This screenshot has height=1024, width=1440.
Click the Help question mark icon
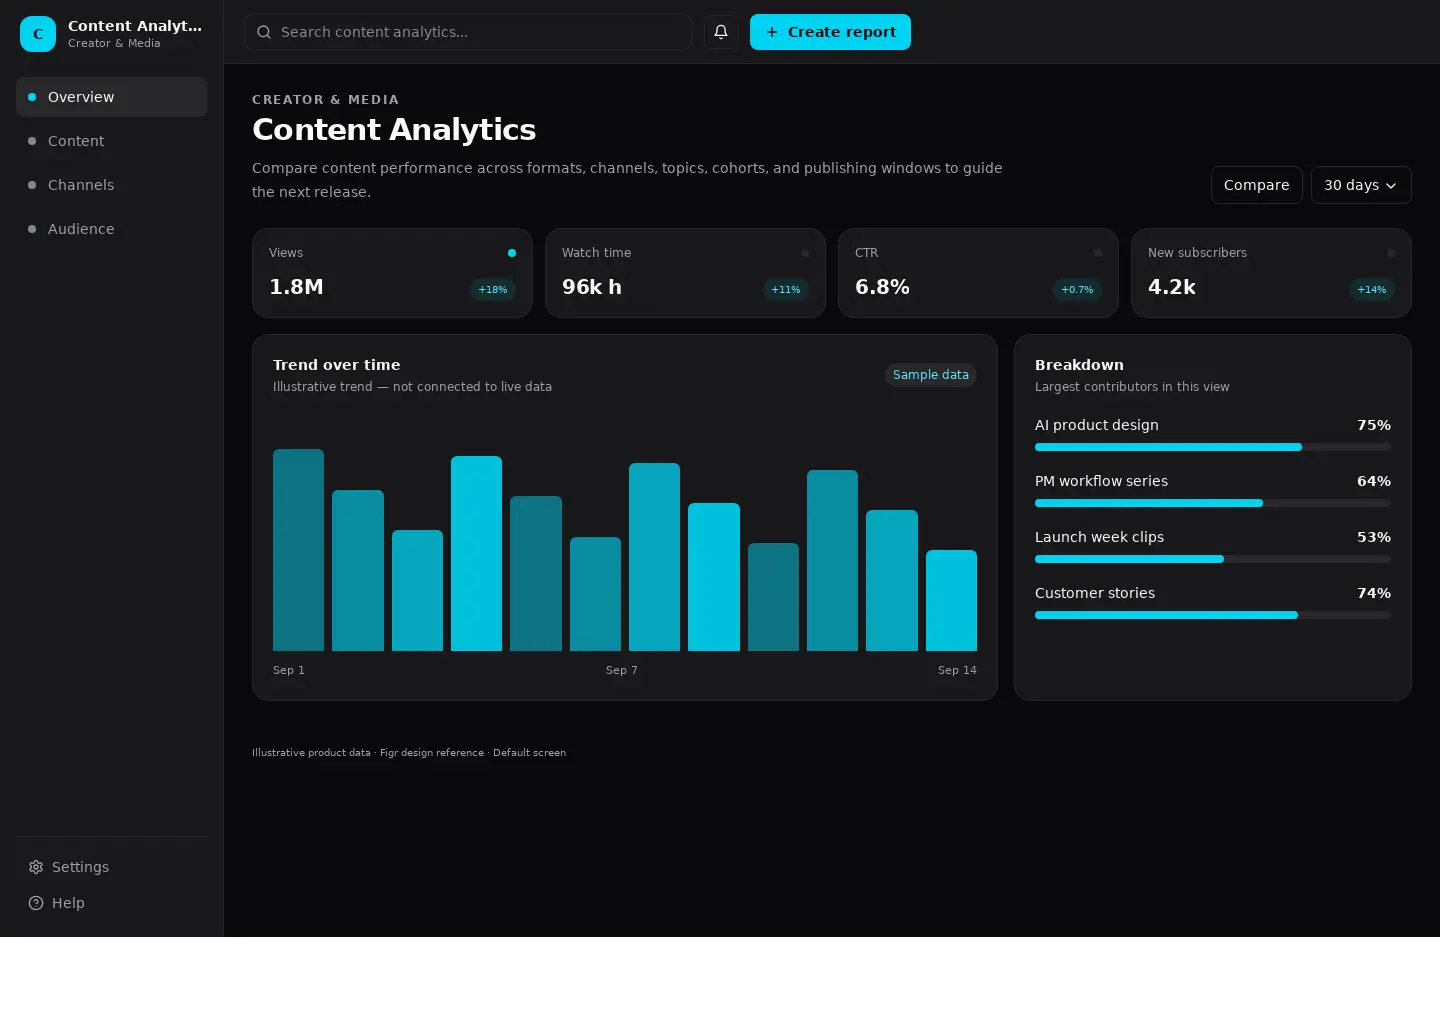[36, 903]
